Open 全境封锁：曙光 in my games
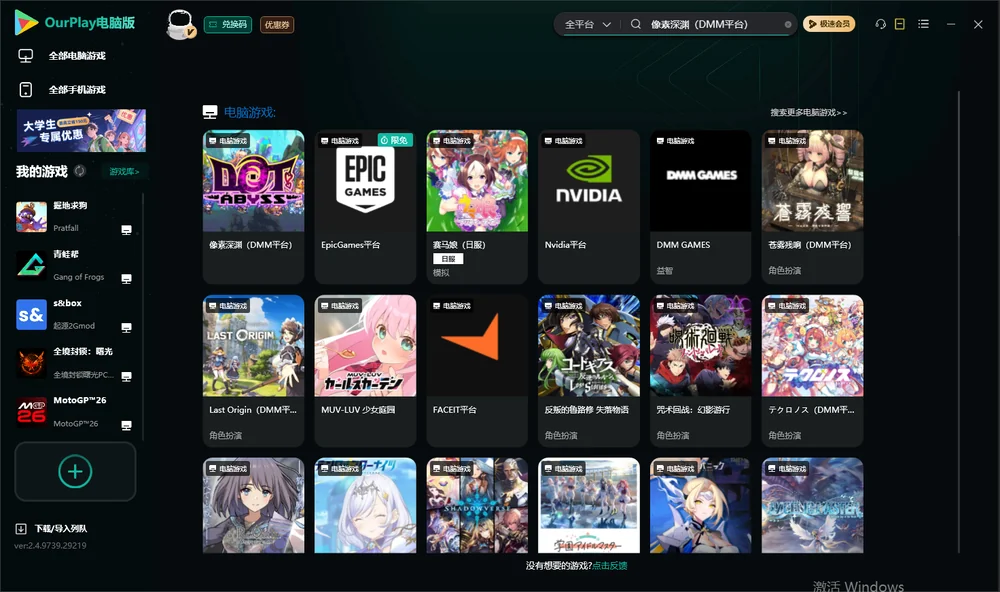 click(x=73, y=363)
